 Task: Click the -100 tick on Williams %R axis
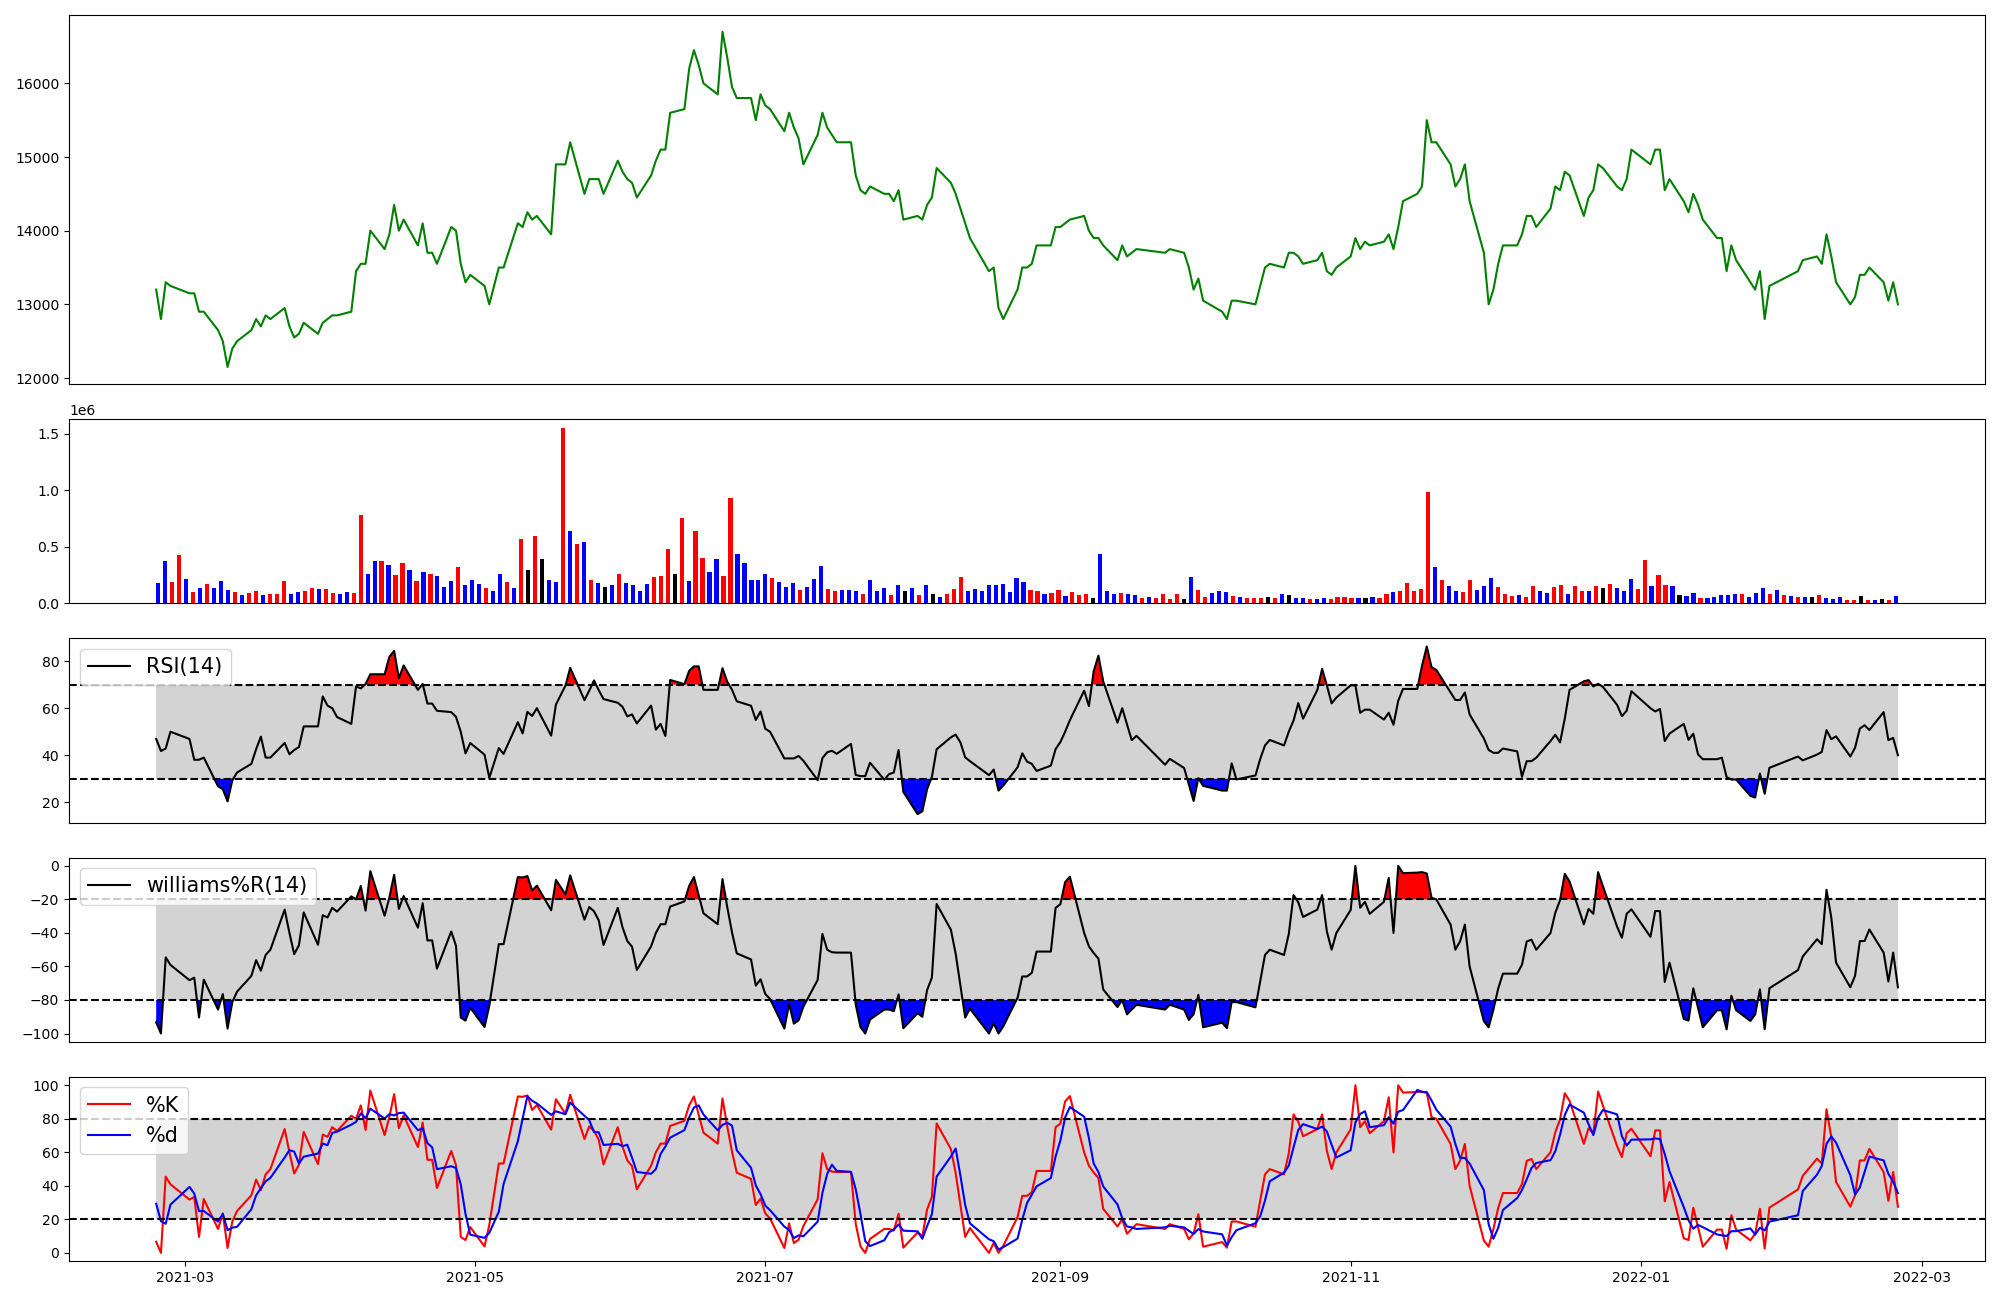(40, 1034)
